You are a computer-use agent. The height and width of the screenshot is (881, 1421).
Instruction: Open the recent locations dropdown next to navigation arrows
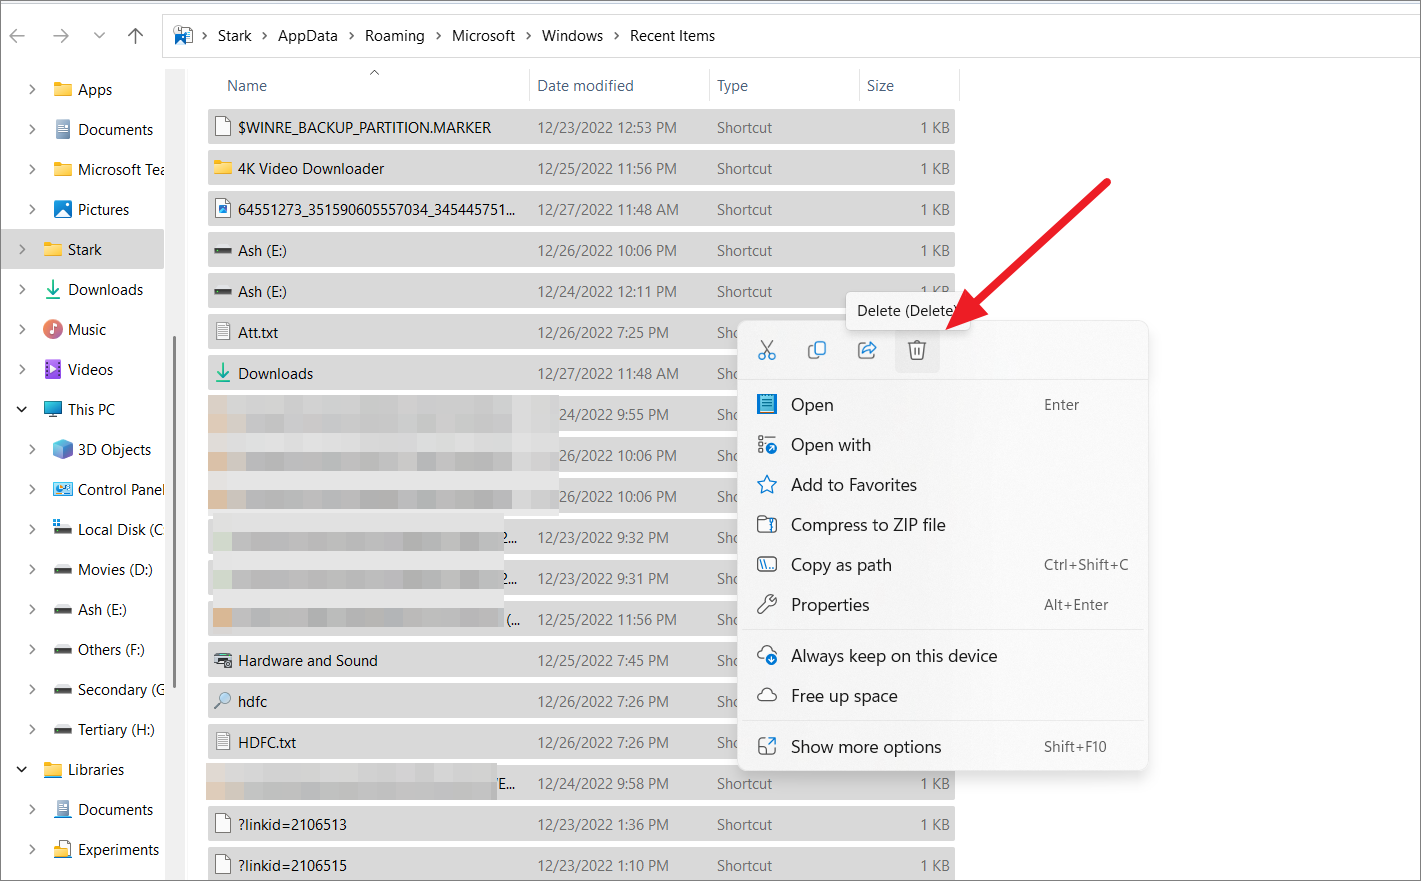(x=96, y=35)
